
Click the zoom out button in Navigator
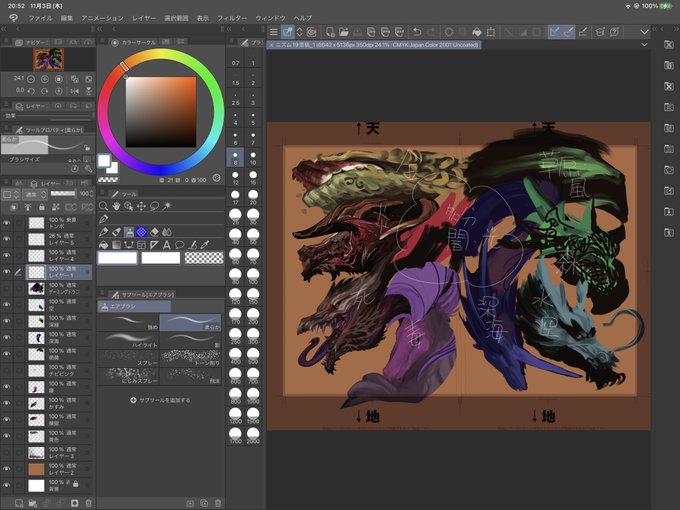pyautogui.click(x=33, y=77)
